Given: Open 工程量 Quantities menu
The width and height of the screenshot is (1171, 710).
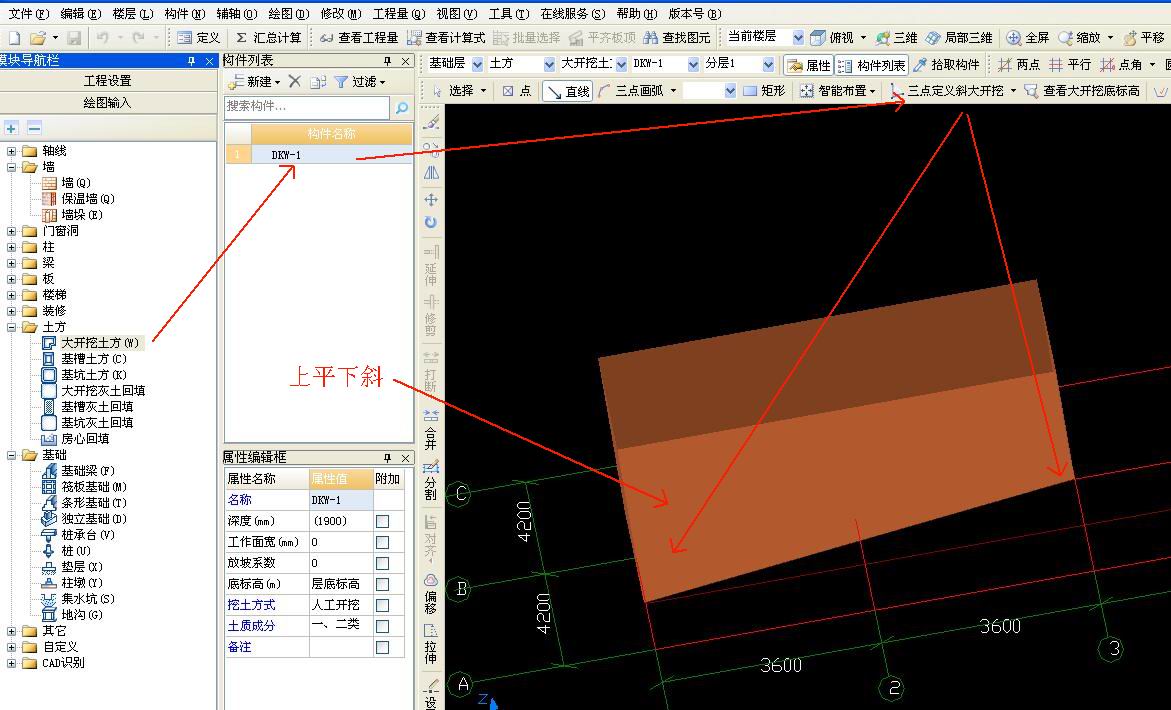Looking at the screenshot, I should 399,13.
